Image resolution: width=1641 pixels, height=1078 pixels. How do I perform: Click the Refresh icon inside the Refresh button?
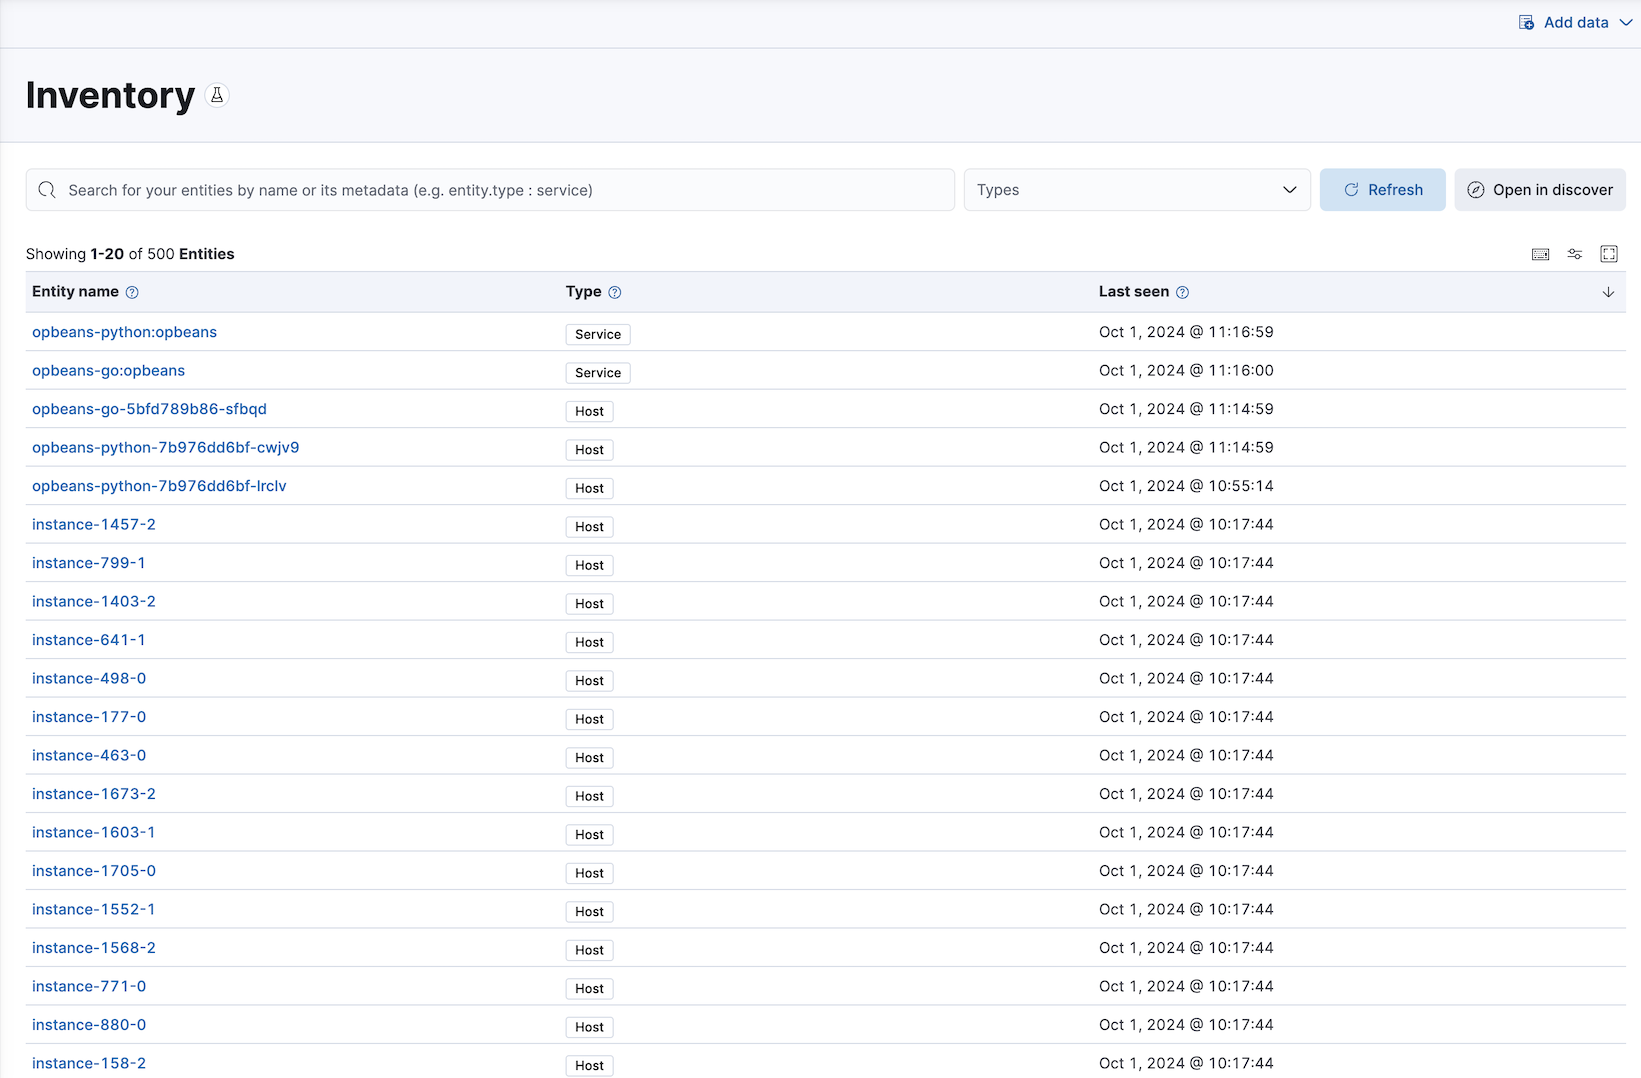click(x=1352, y=189)
